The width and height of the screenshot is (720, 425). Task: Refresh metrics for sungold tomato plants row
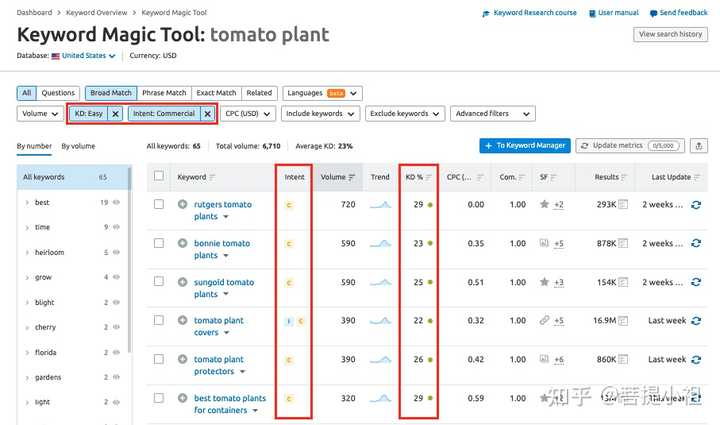696,282
